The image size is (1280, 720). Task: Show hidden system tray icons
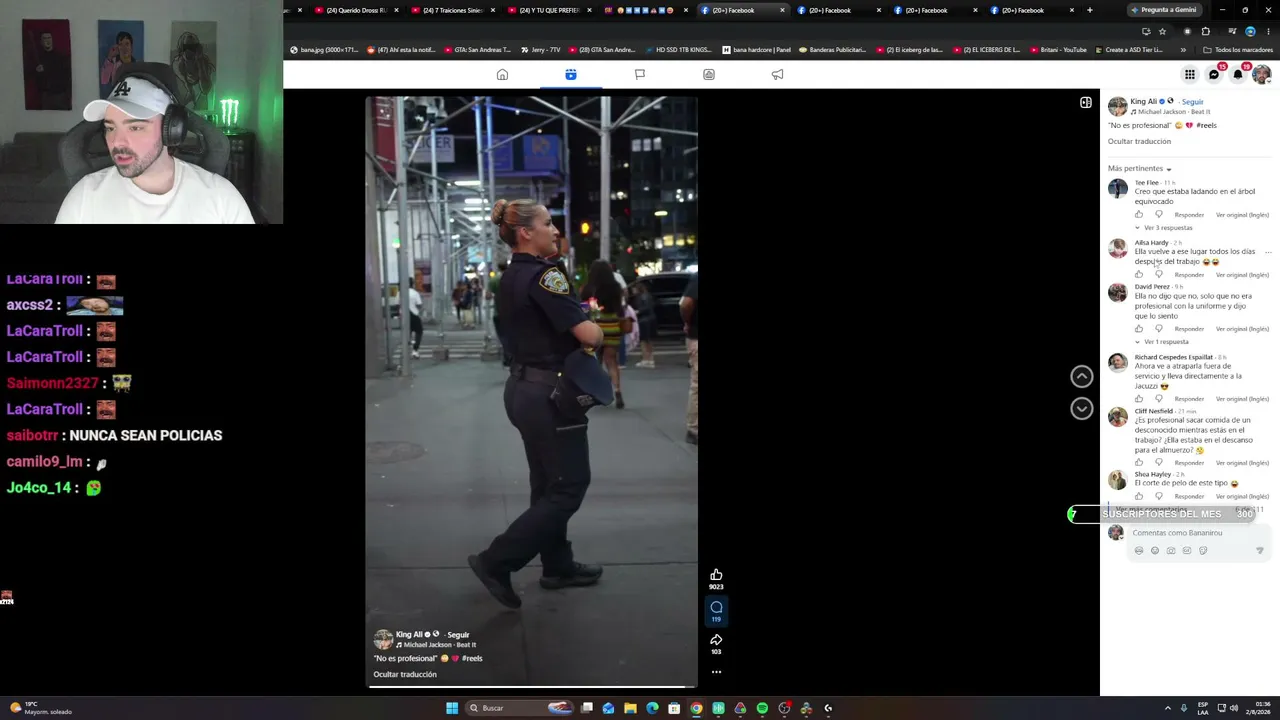pyautogui.click(x=1167, y=708)
